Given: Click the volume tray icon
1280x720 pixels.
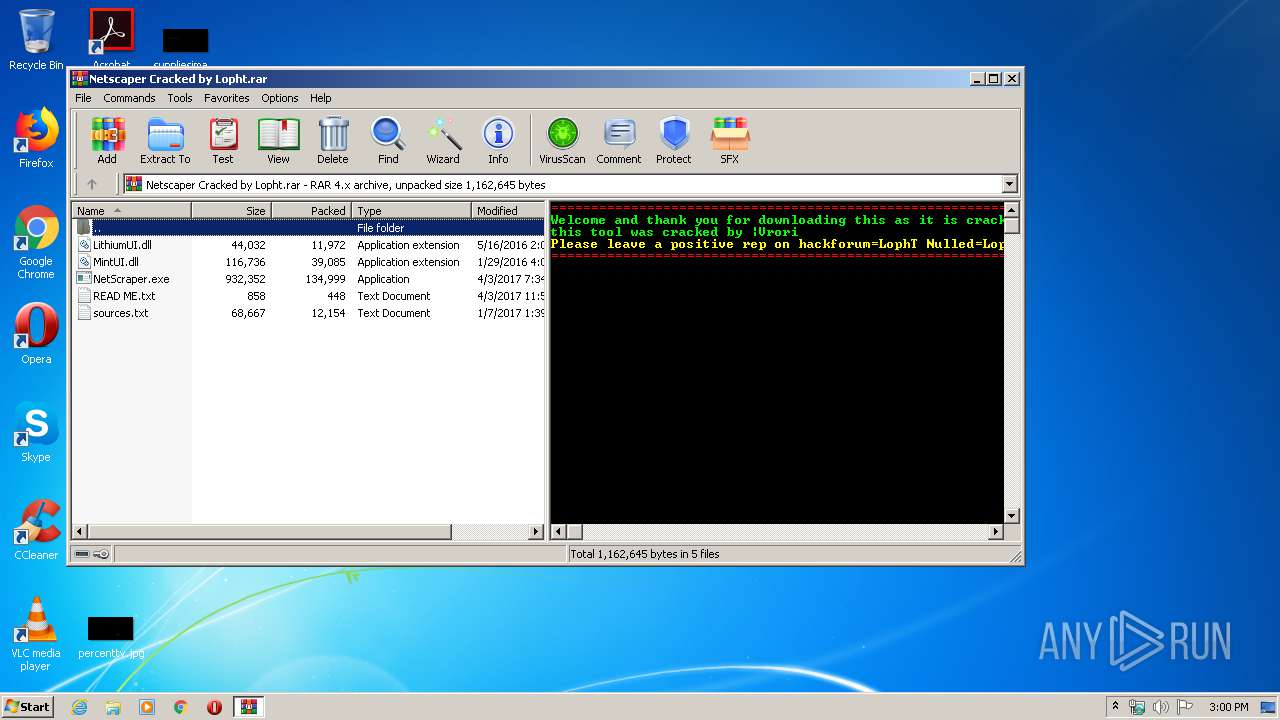Looking at the screenshot, I should 1161,707.
